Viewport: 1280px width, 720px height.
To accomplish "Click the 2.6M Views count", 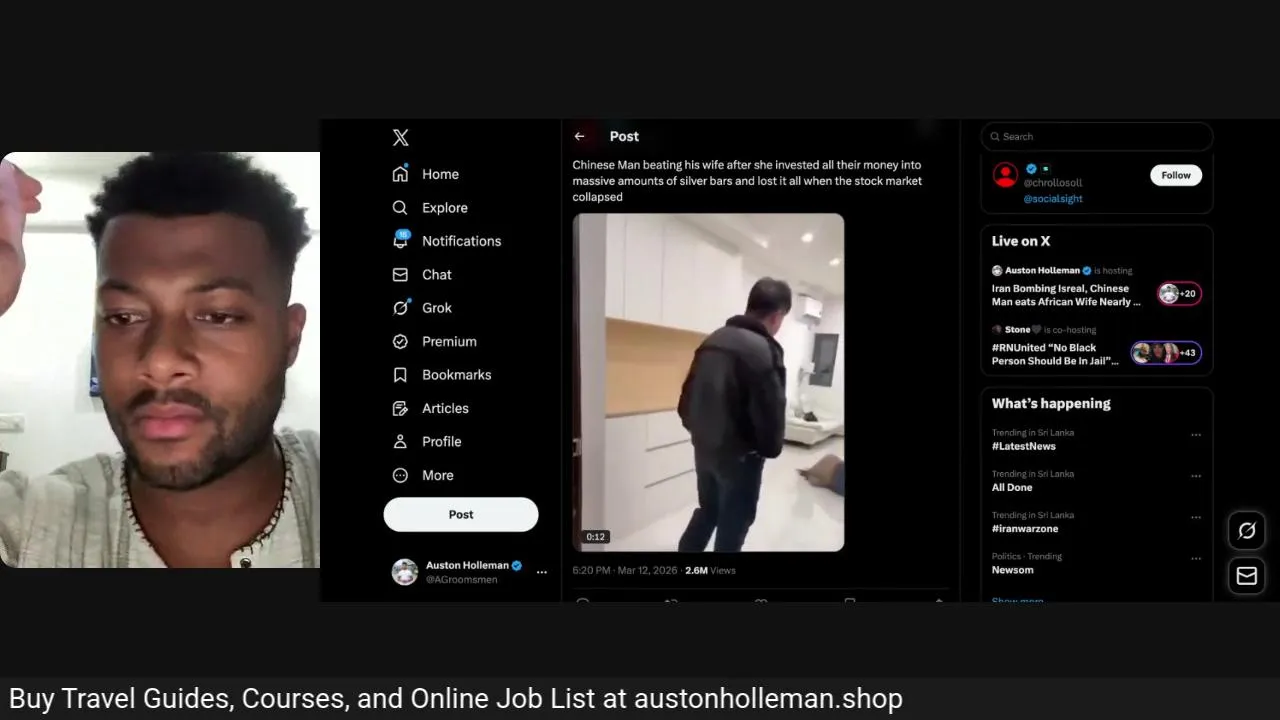I will coord(710,570).
